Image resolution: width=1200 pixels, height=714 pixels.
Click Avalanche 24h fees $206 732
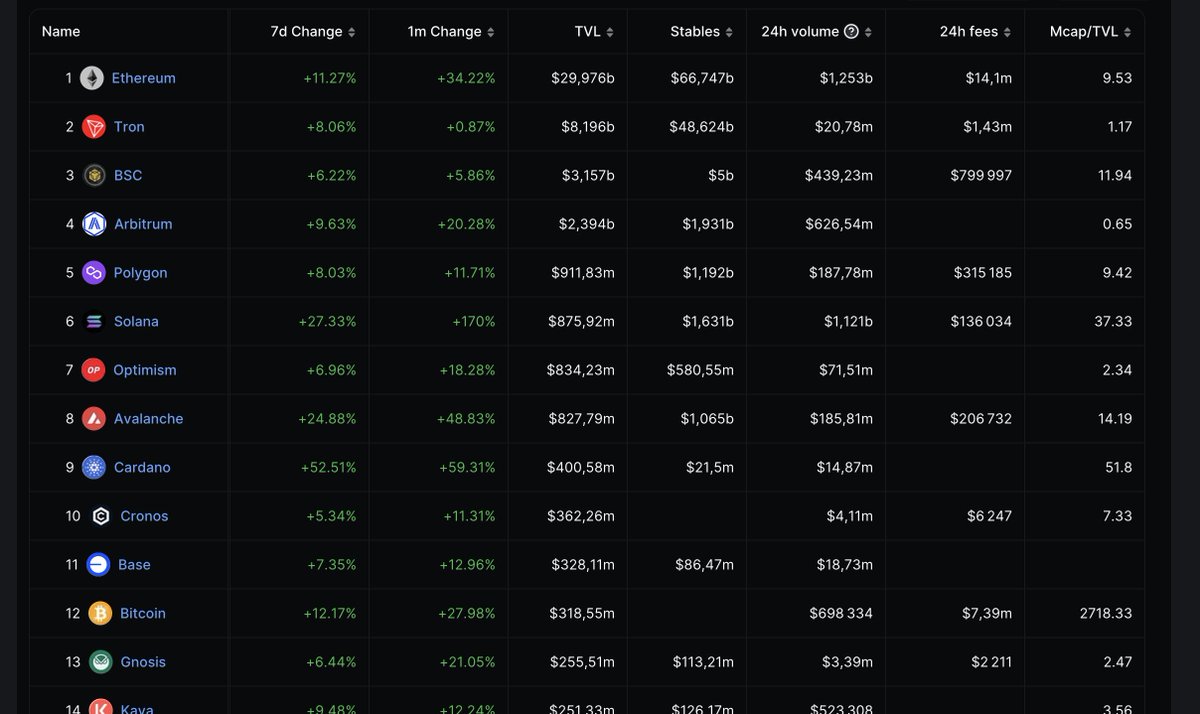point(981,419)
